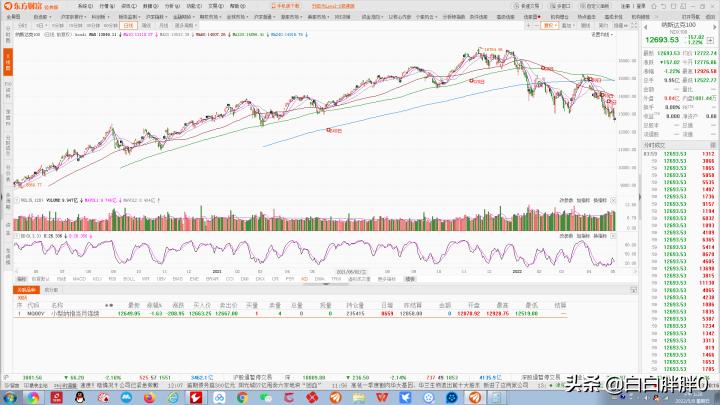Close the volume sub-chart panel icon
This screenshot has width=720, height=405.
[x=613, y=200]
